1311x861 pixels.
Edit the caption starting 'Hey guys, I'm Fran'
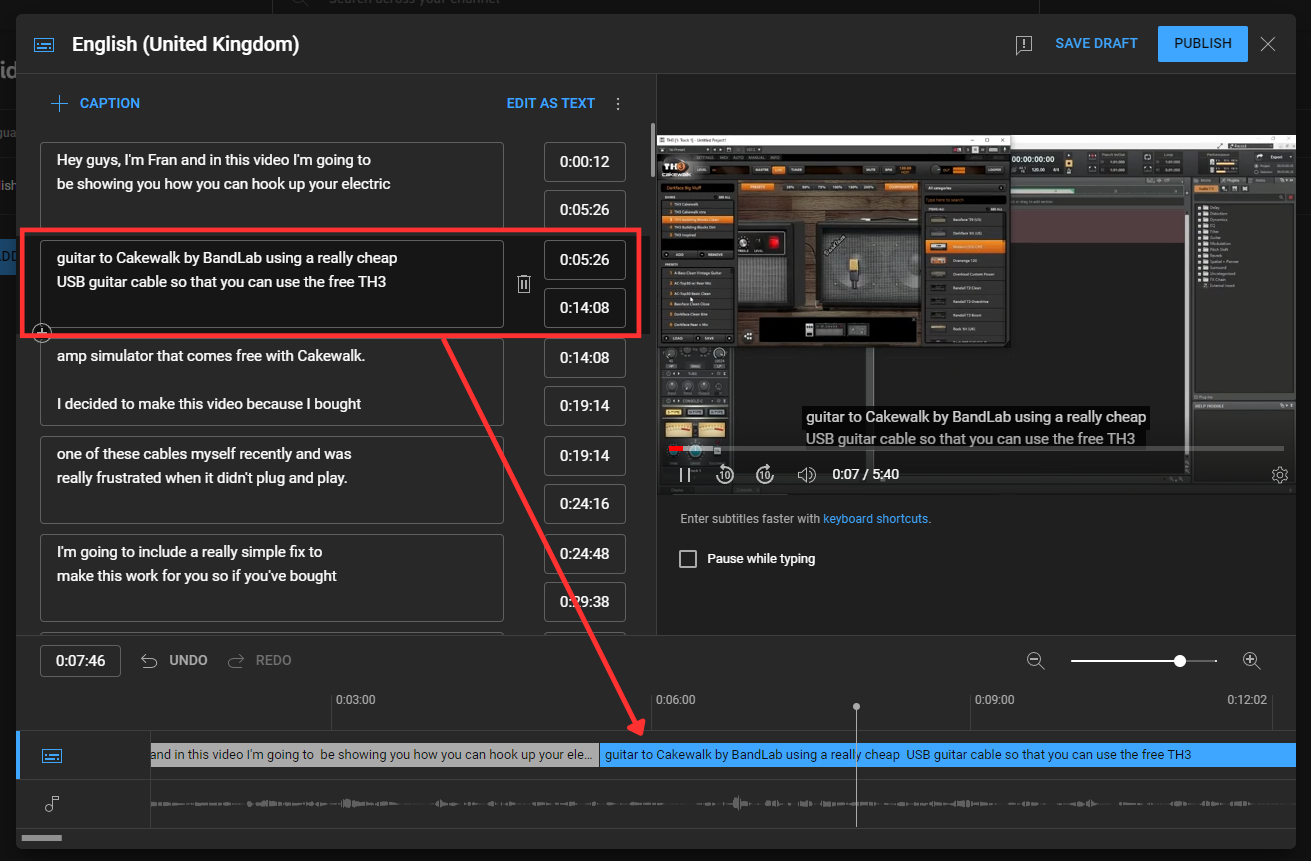pyautogui.click(x=272, y=186)
